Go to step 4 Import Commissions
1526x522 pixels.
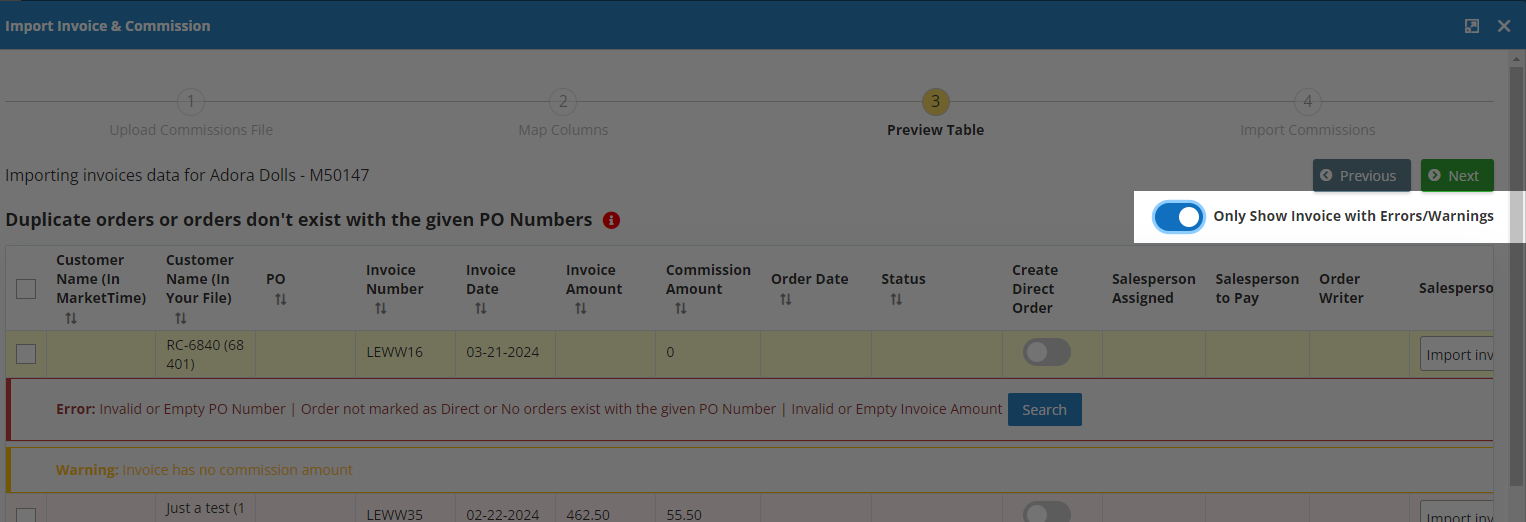click(1307, 102)
